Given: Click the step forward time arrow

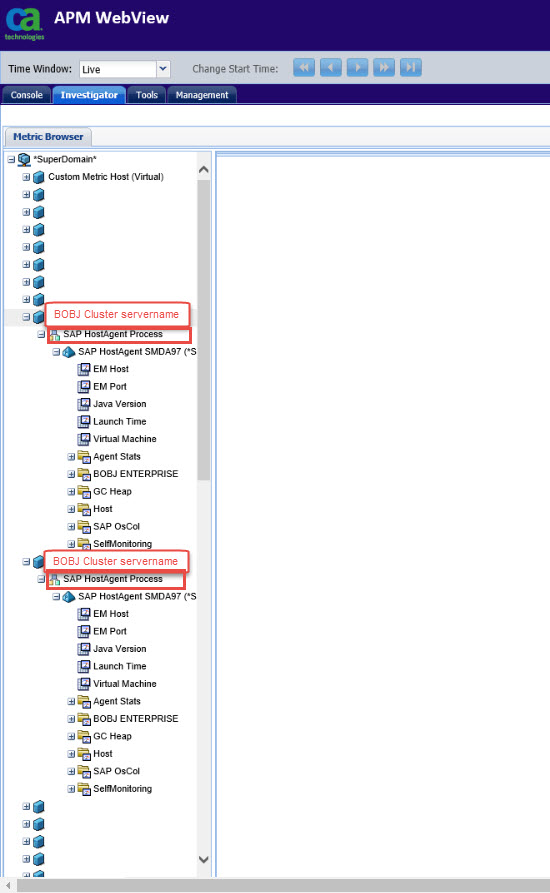Looking at the screenshot, I should pyautogui.click(x=358, y=68).
